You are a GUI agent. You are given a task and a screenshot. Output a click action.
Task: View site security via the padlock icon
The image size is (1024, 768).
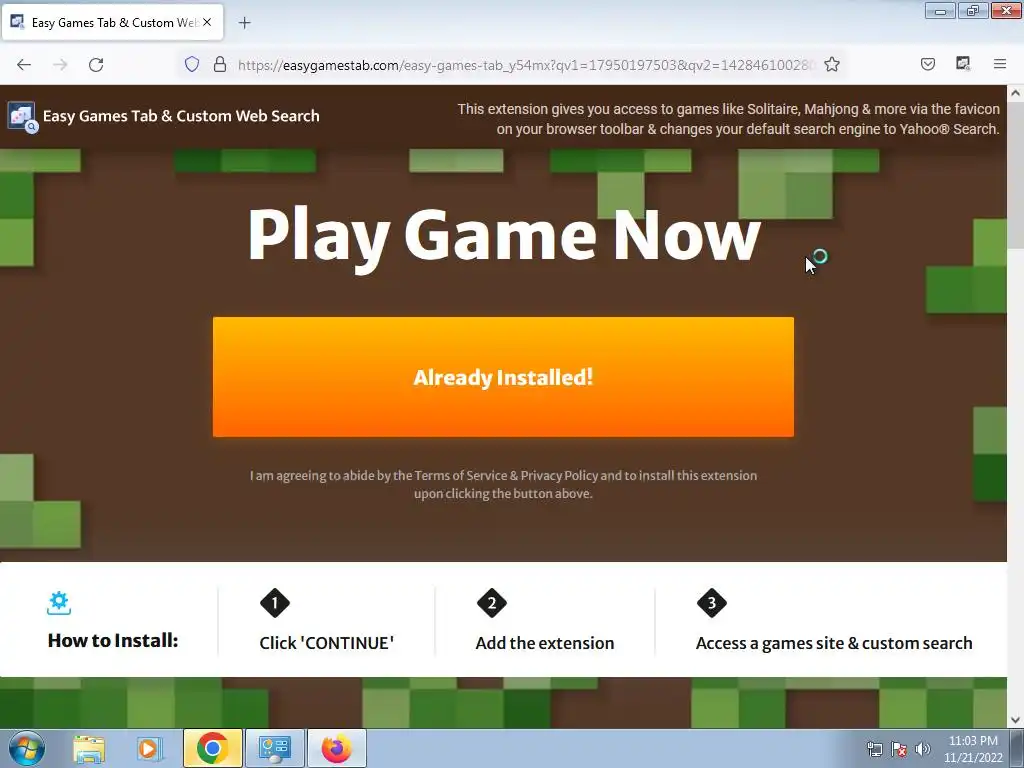(220, 64)
